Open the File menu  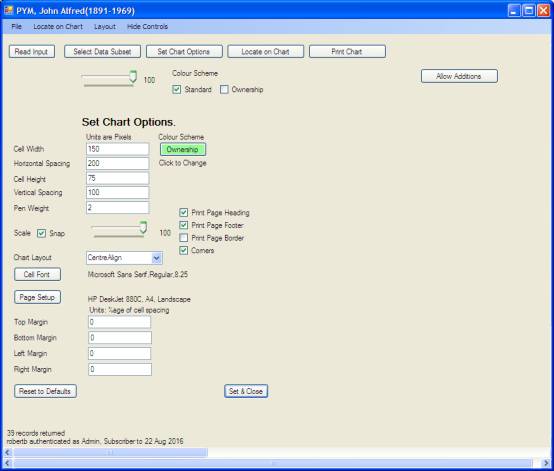click(x=16, y=27)
